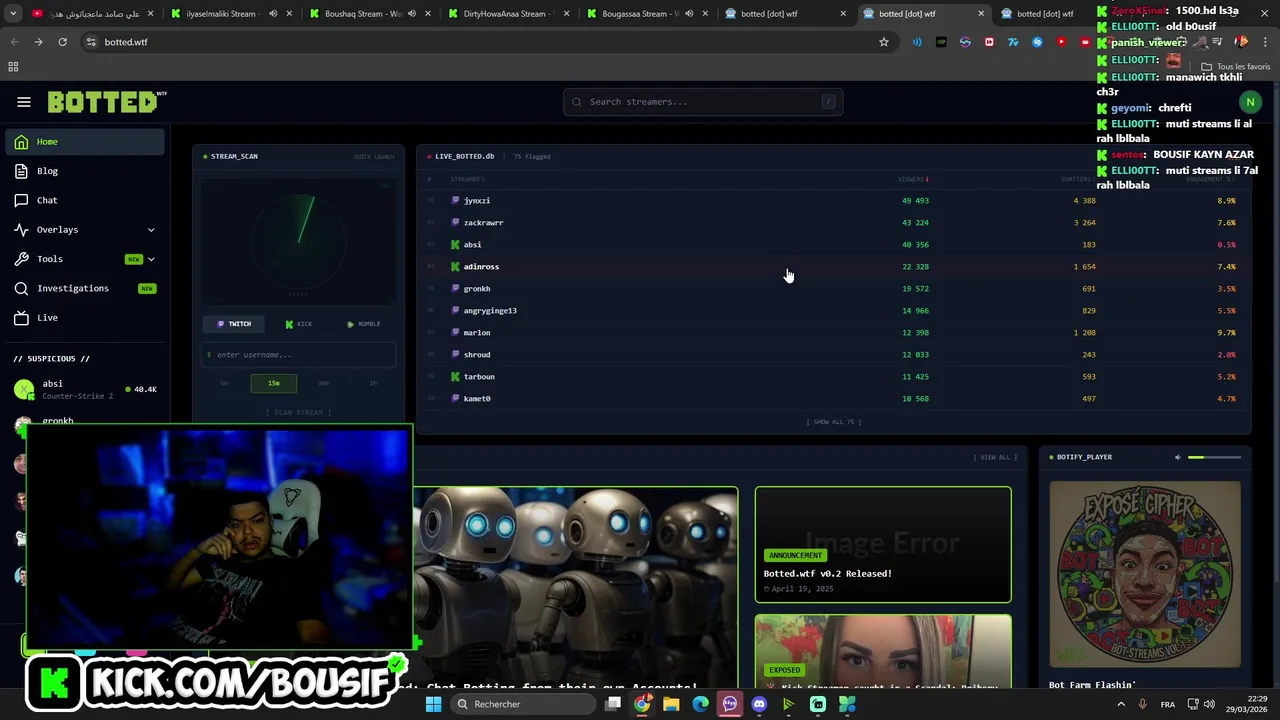1280x720 pixels.
Task: Click the BOTTED logo
Action: (x=107, y=102)
